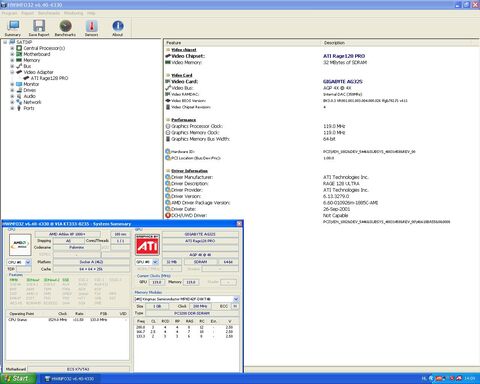The height and width of the screenshot is (384, 480).
Task: Click the Audio speaker tree icon
Action: 19,96
